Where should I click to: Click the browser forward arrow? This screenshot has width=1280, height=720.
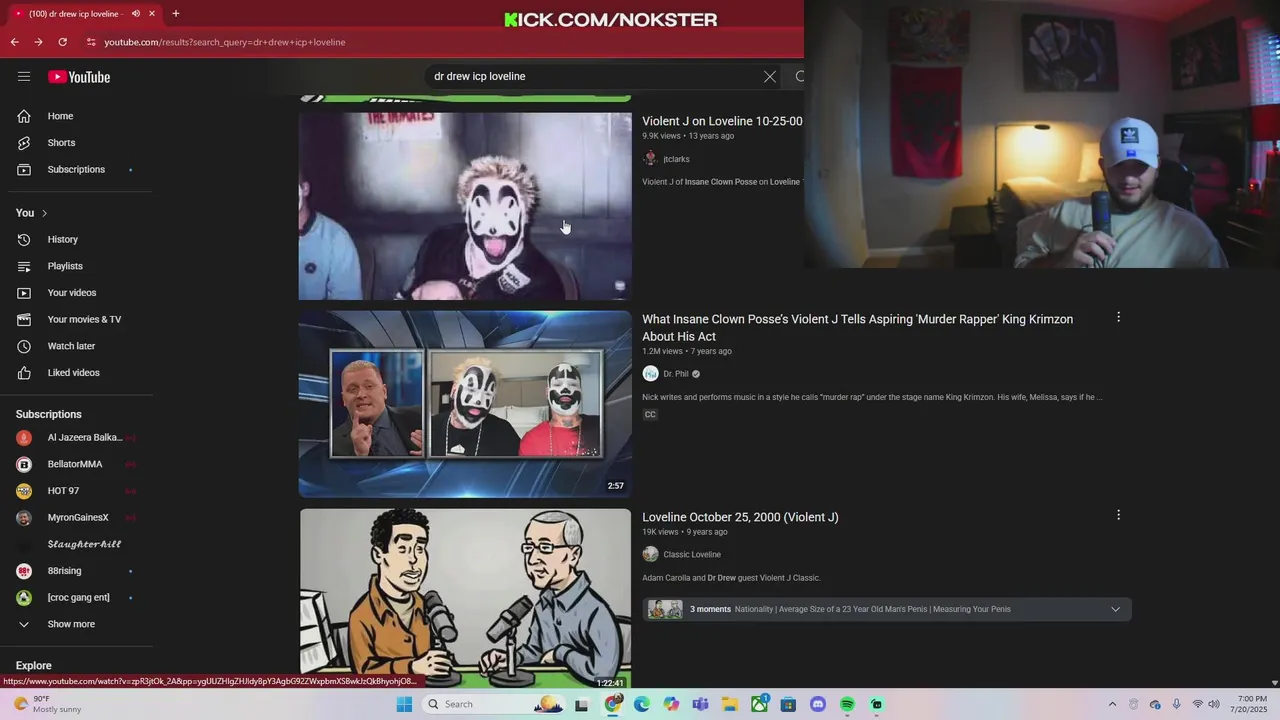point(38,42)
